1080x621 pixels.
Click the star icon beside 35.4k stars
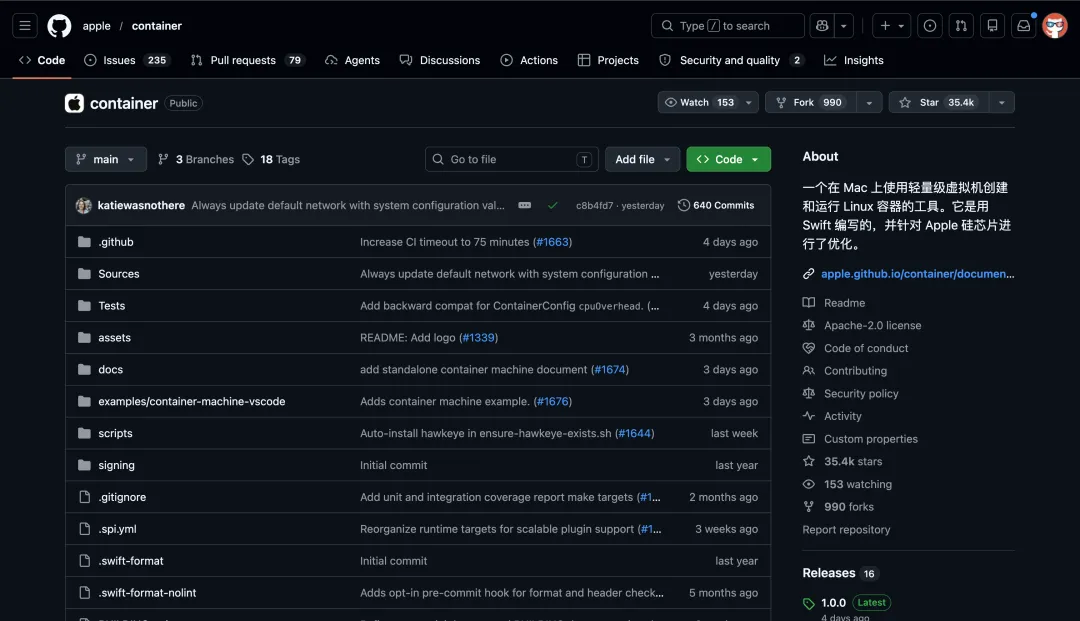[809, 461]
